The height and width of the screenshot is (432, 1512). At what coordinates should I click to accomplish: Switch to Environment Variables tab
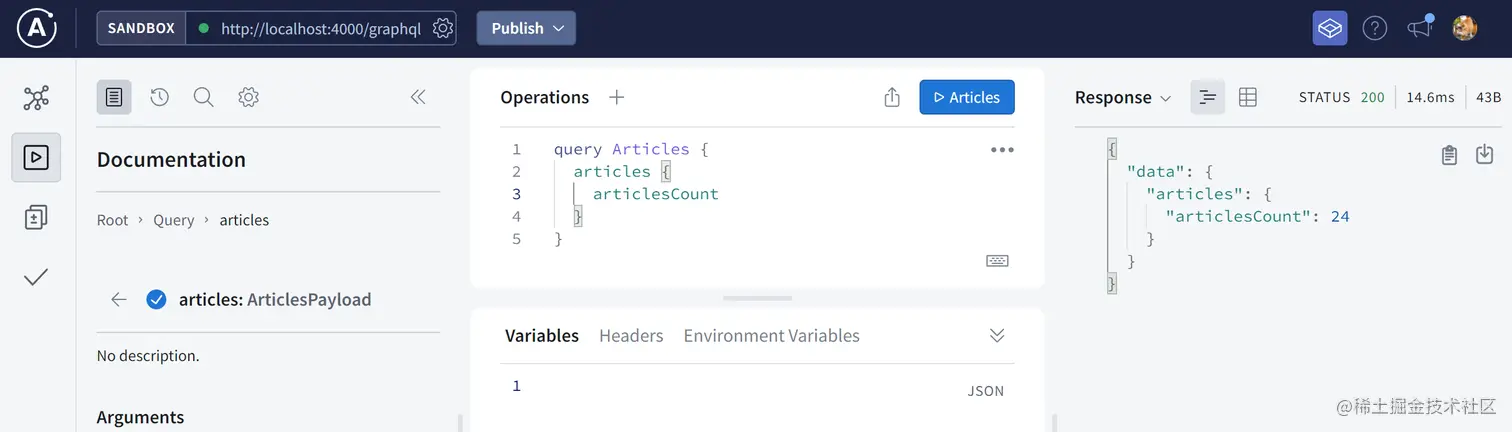[771, 335]
